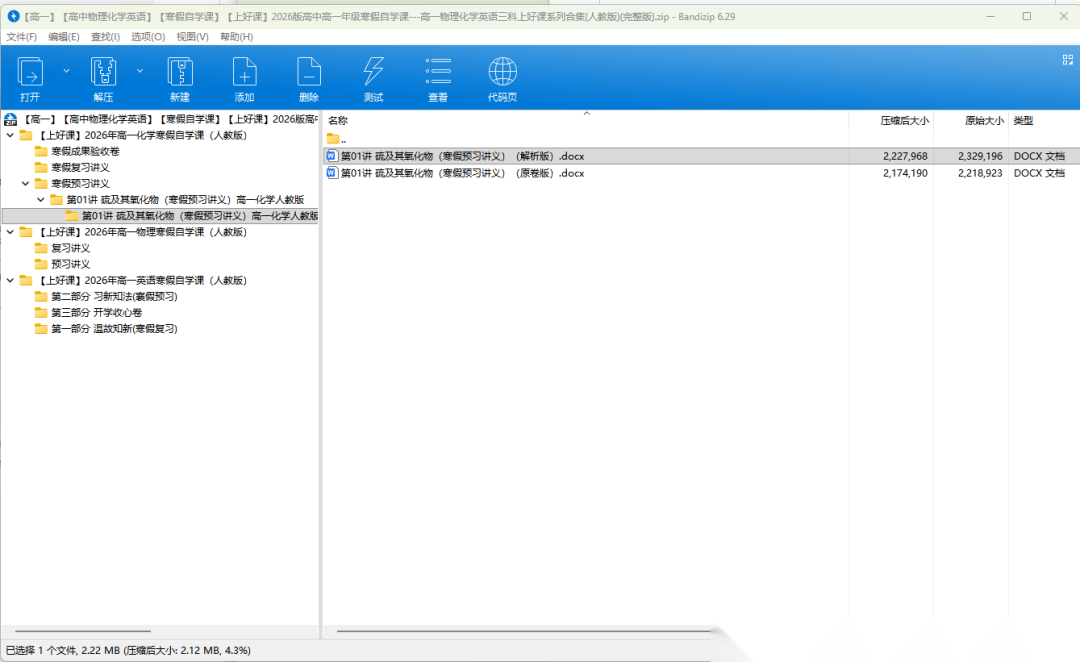Collapse the 2026年高一英语寒假自学课 tree node

[10, 281]
